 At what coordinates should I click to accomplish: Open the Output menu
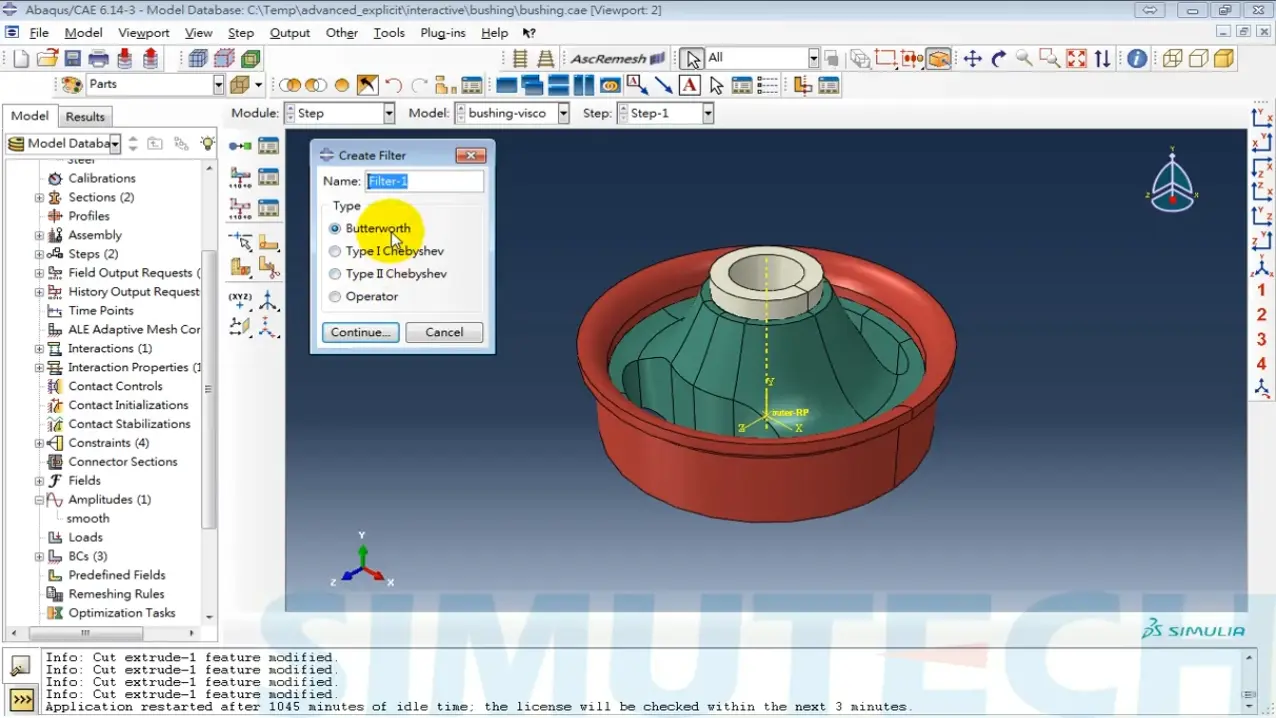290,33
